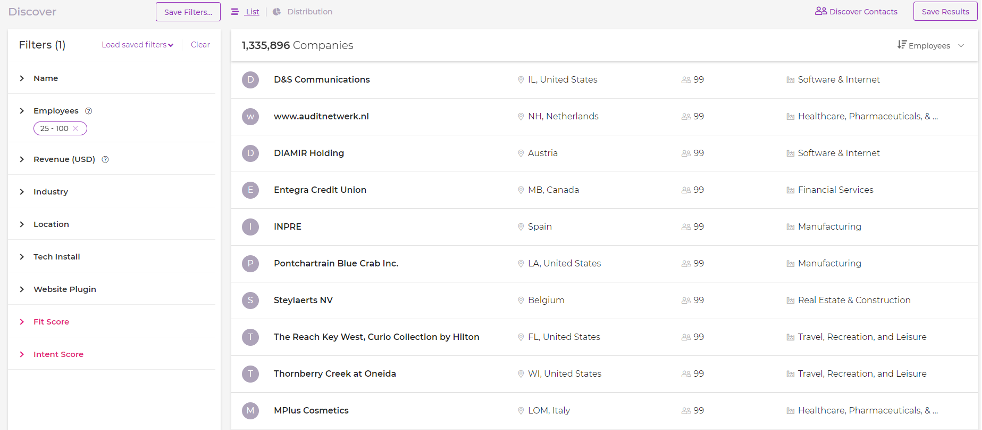This screenshot has height=430, width=982.
Task: Open the Pontchartrain Blue Crab Inc. company name
Action: [336, 264]
